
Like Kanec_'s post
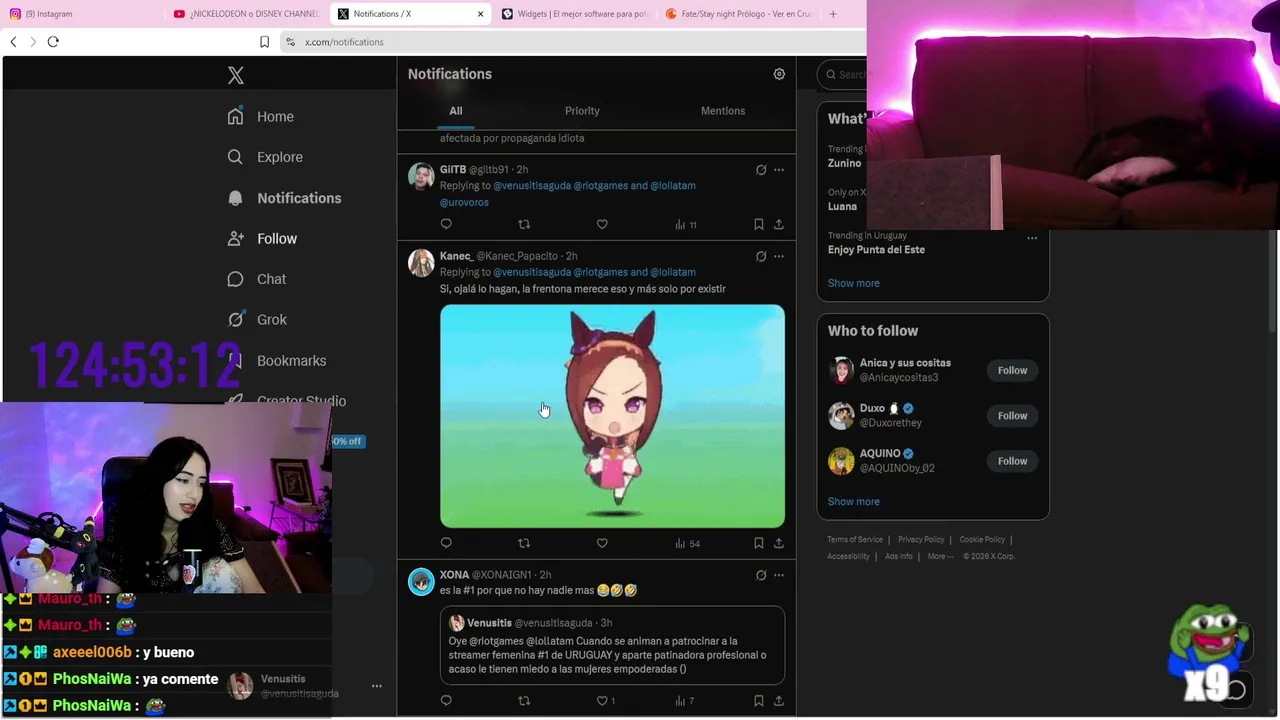click(x=602, y=543)
